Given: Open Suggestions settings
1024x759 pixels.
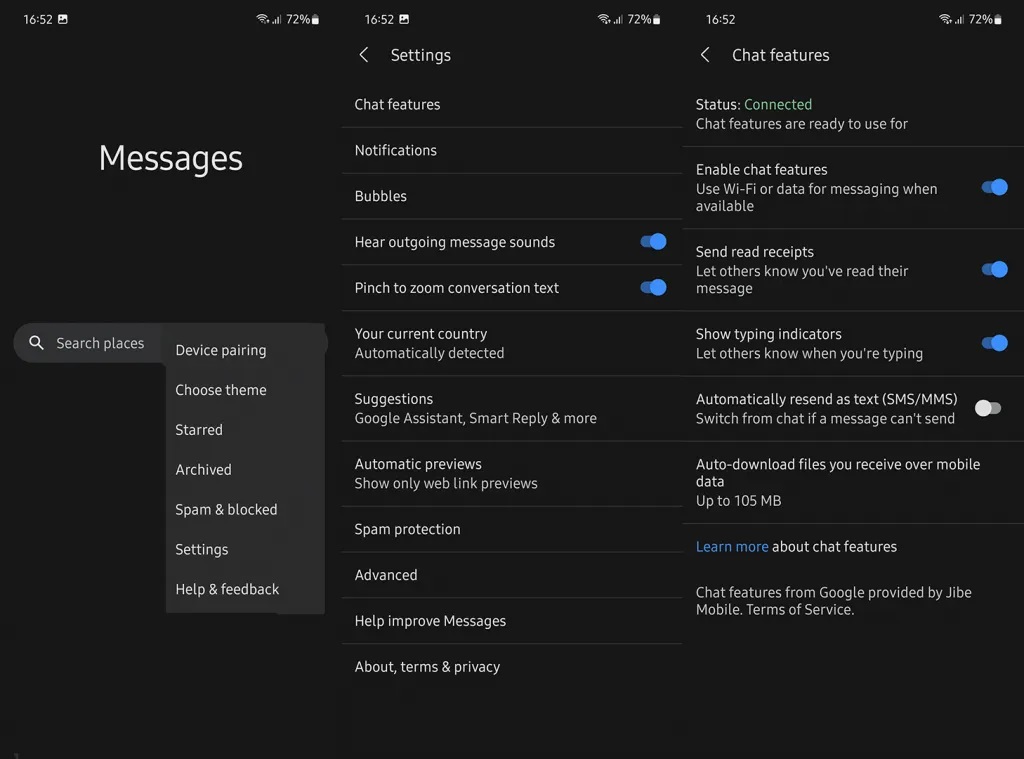Looking at the screenshot, I should [511, 408].
